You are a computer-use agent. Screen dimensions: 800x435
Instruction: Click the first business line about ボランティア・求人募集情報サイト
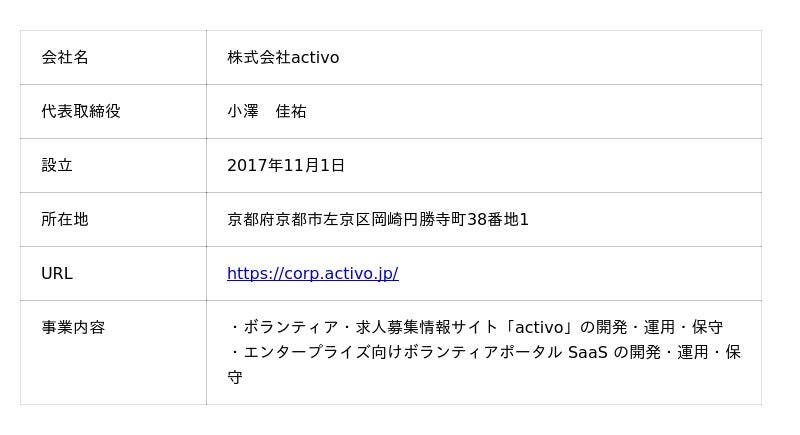click(x=476, y=327)
